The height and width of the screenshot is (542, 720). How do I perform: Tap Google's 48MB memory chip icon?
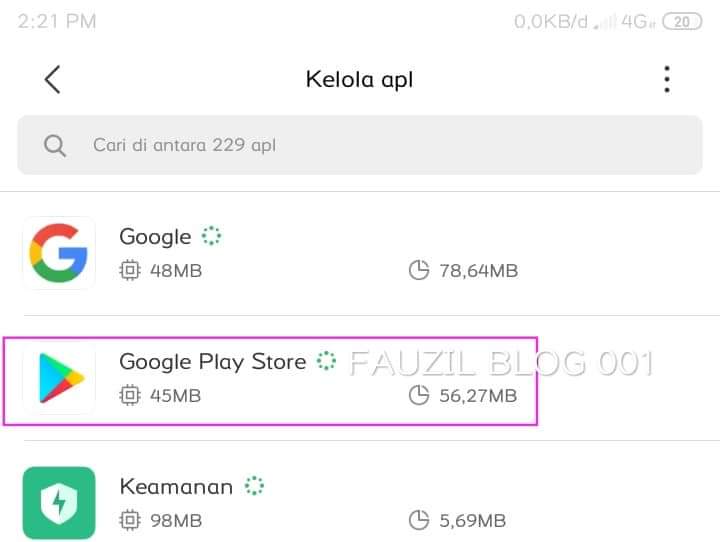pos(129,270)
